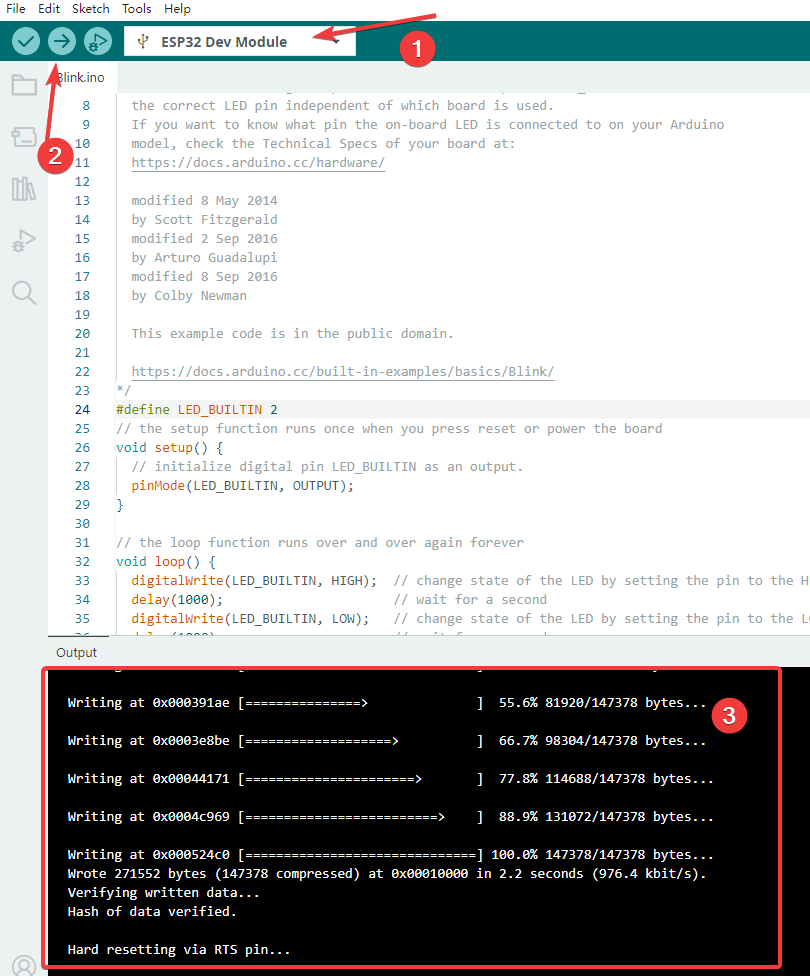Open the ESP32 Dev Module board selector

[x=240, y=42]
